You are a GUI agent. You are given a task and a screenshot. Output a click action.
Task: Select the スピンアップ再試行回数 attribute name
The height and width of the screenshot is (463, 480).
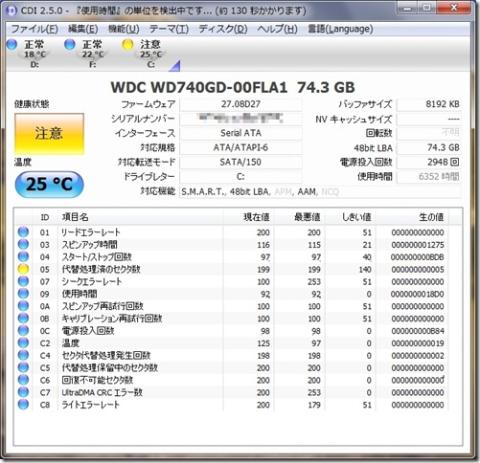(102, 306)
